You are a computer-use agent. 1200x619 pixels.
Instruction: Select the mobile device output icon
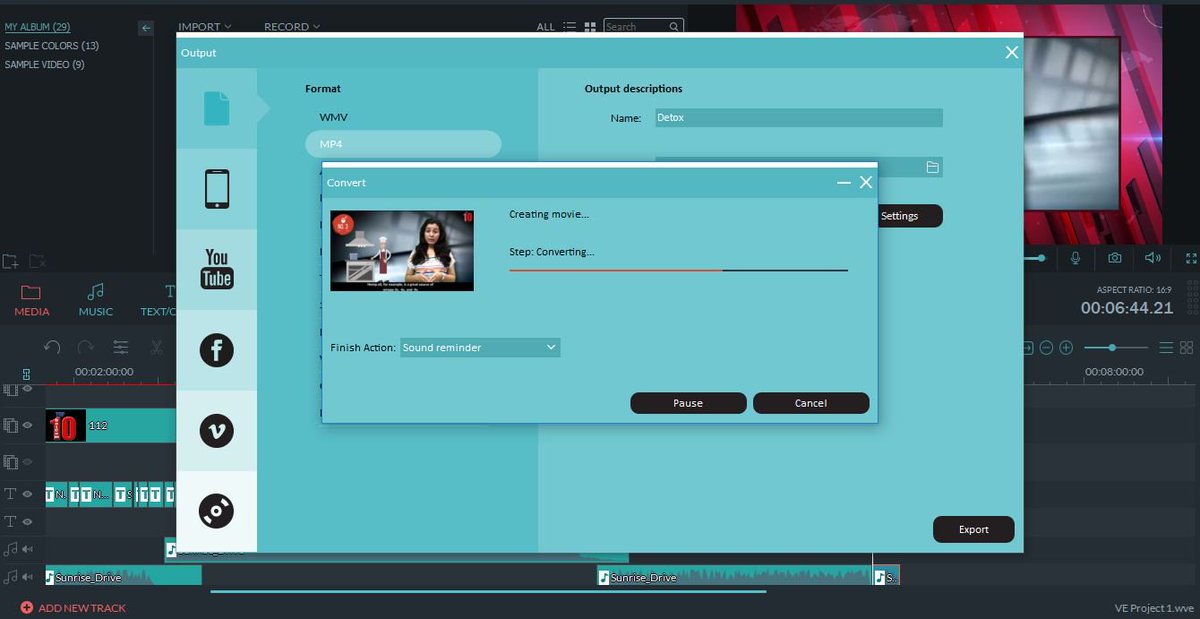coord(216,189)
